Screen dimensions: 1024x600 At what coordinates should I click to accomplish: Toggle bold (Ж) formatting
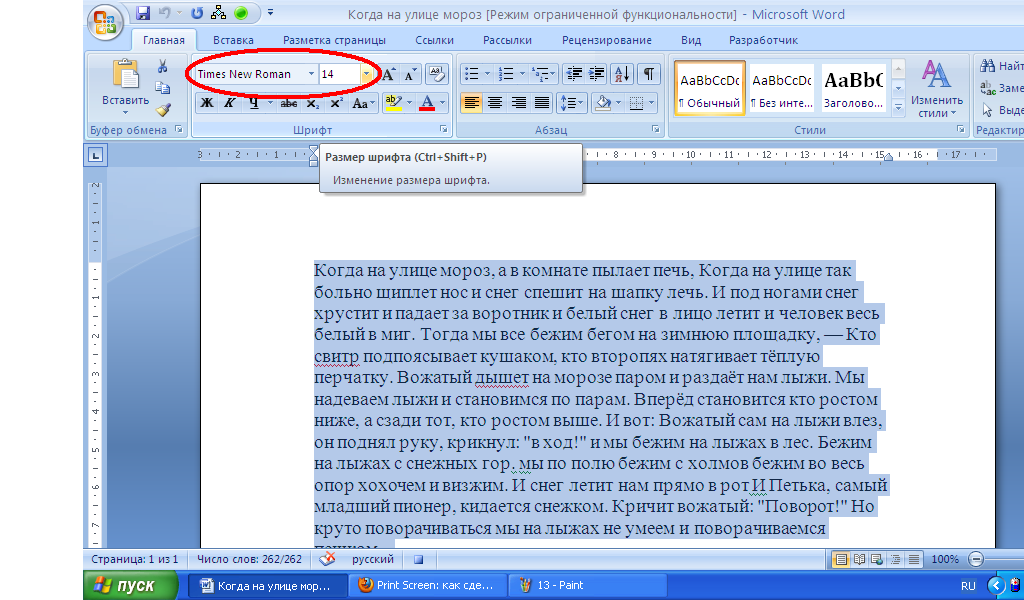pos(207,103)
